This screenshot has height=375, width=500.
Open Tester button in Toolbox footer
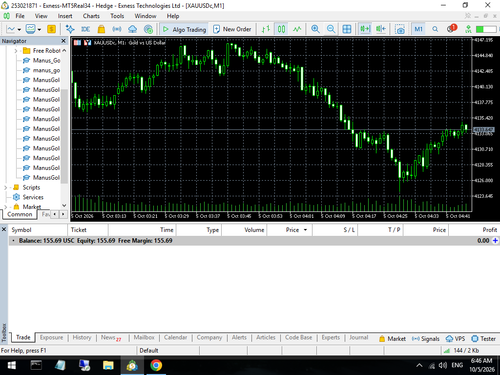(x=483, y=339)
